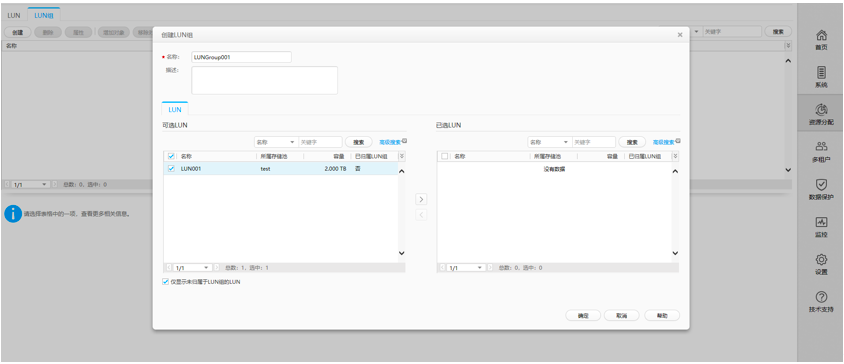Select the LUN组 tab in background
844x364 pixels.
coord(44,15)
